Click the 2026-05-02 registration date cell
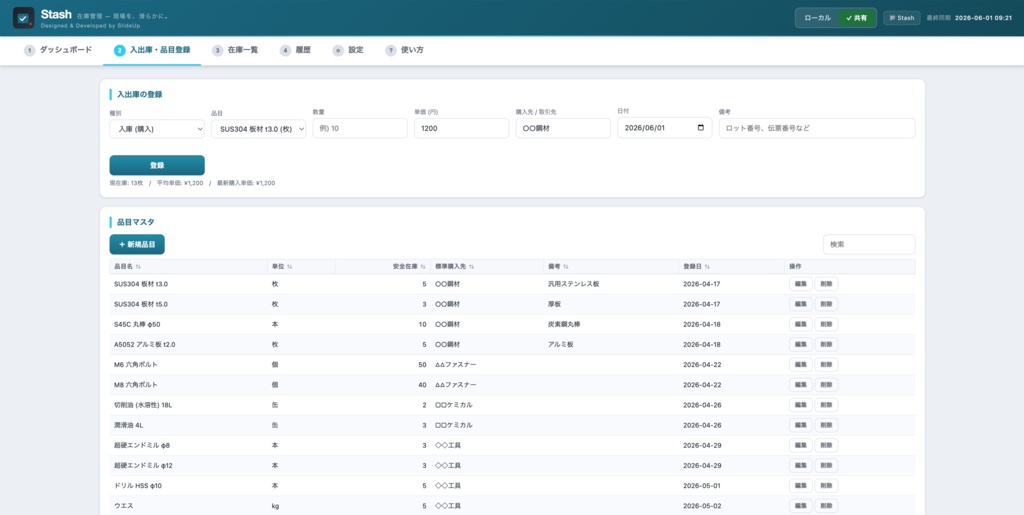The height and width of the screenshot is (515, 1024). click(702, 506)
